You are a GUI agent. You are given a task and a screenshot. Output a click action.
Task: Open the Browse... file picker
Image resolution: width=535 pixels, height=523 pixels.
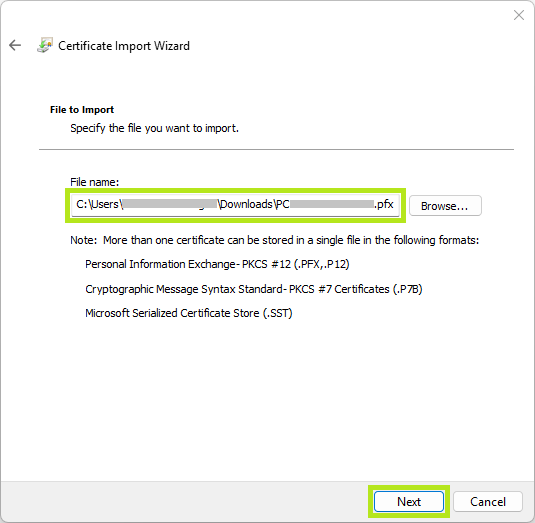click(x=445, y=206)
